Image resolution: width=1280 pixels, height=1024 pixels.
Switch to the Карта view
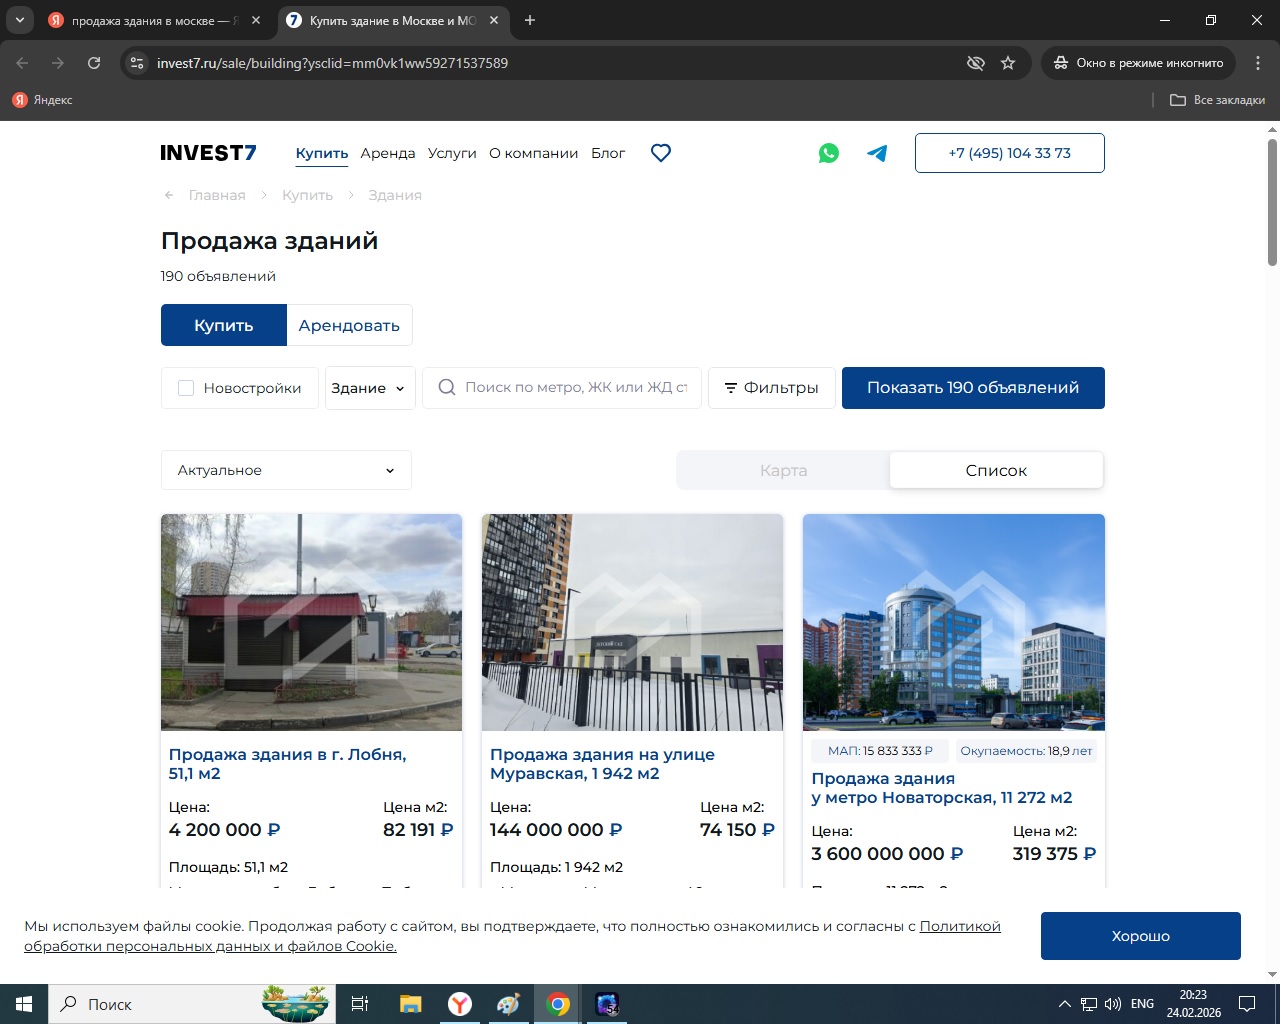pos(783,470)
